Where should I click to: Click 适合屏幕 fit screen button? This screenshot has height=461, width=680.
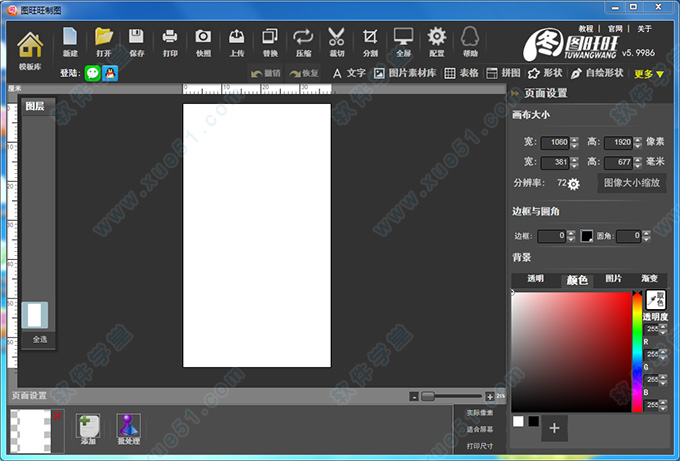pyautogui.click(x=479, y=428)
